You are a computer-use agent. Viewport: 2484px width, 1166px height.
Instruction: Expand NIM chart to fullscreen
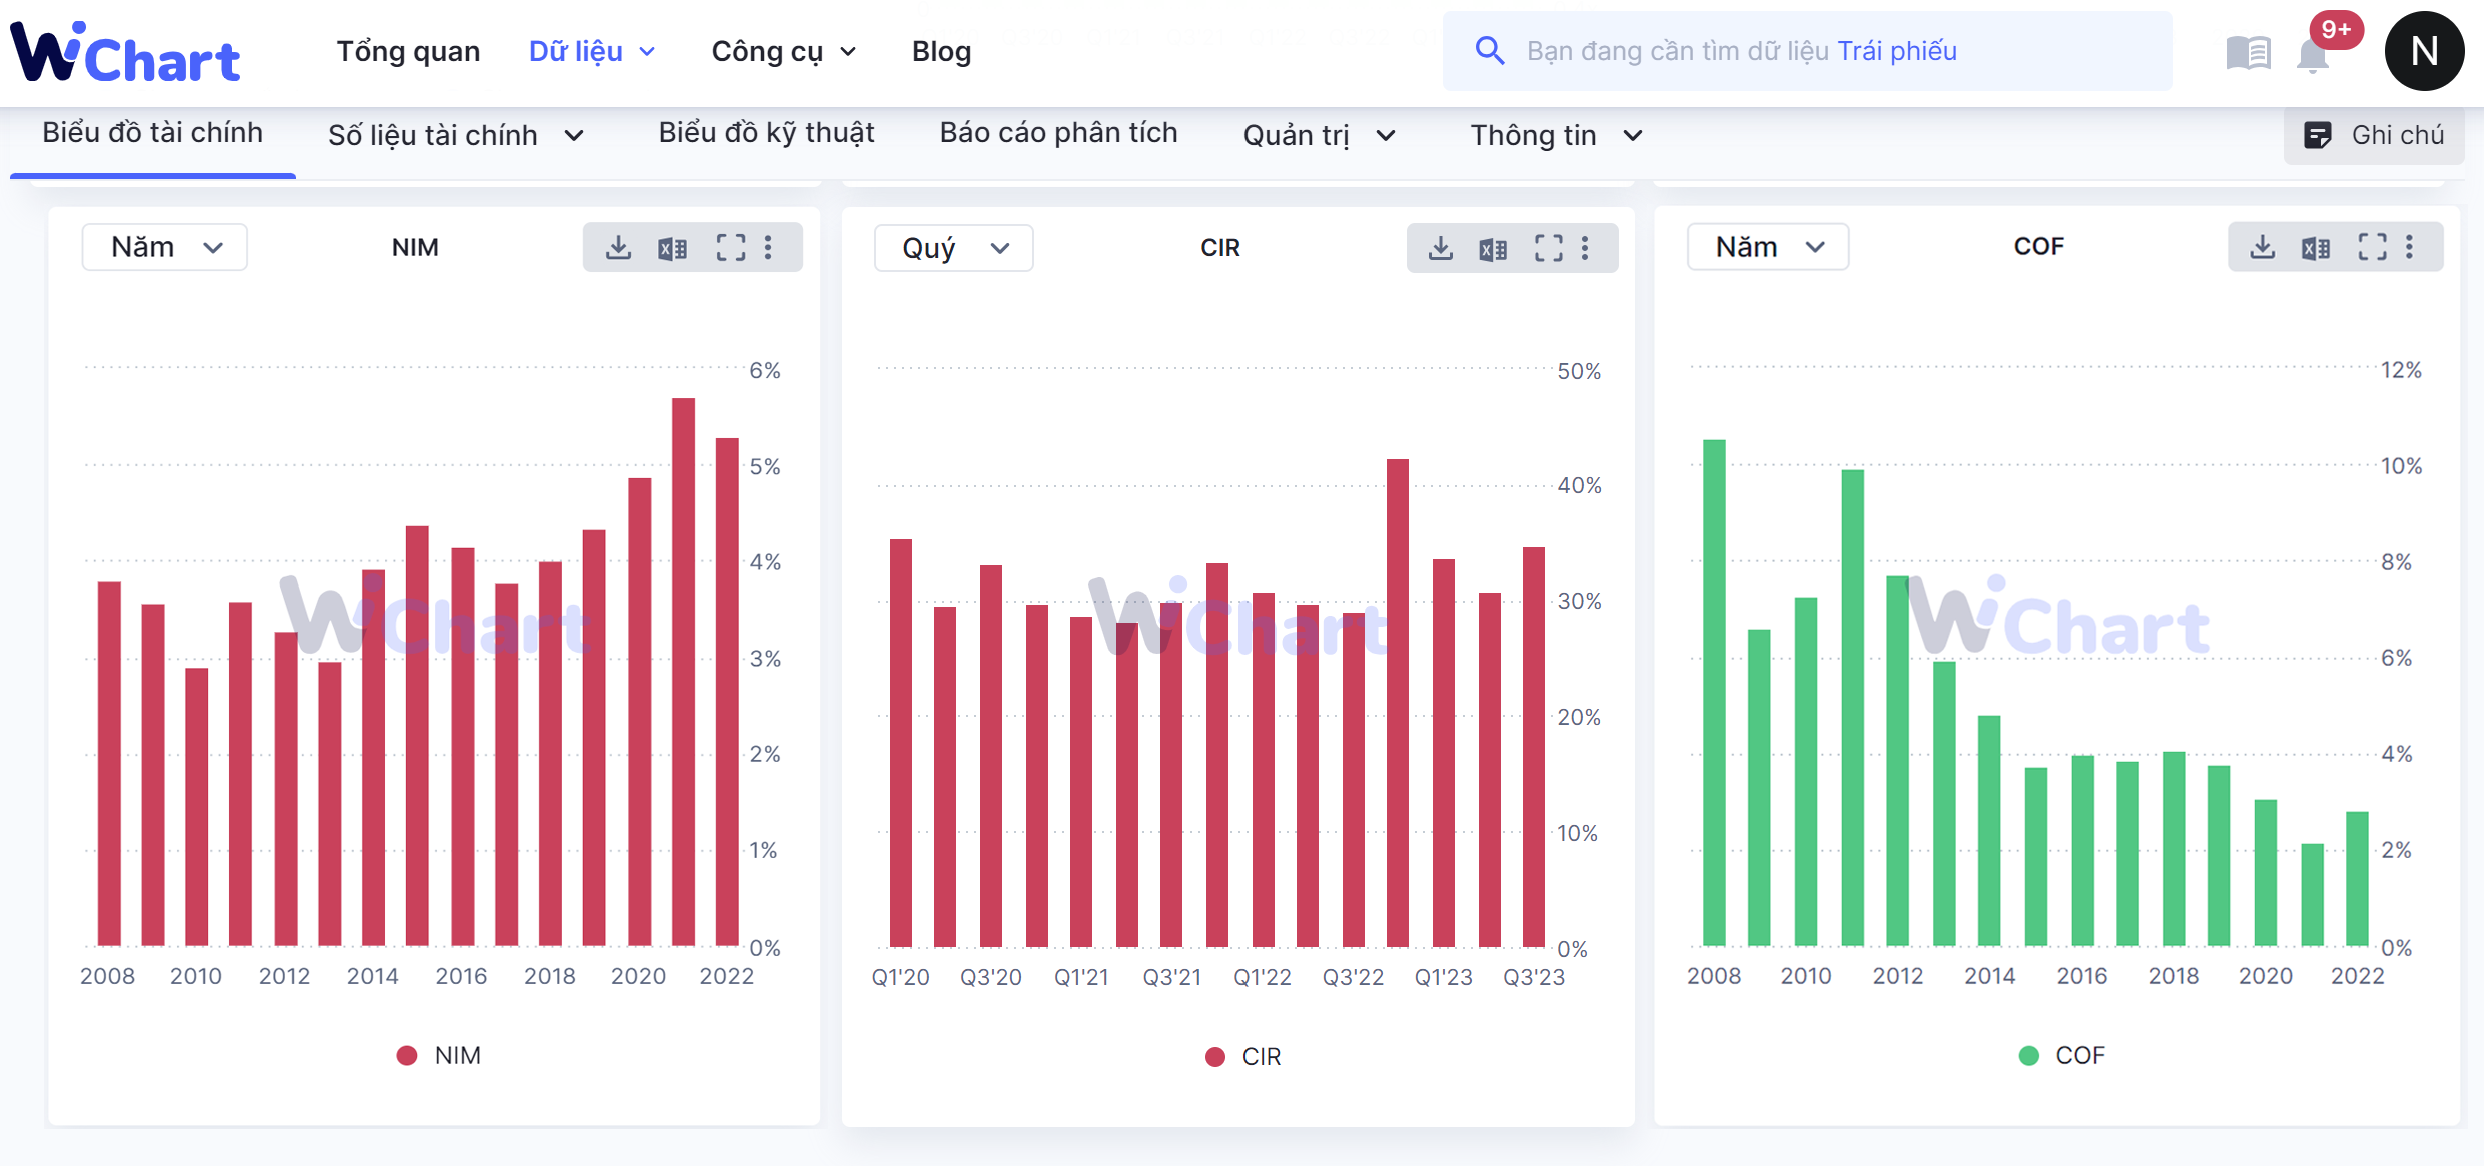[x=731, y=247]
